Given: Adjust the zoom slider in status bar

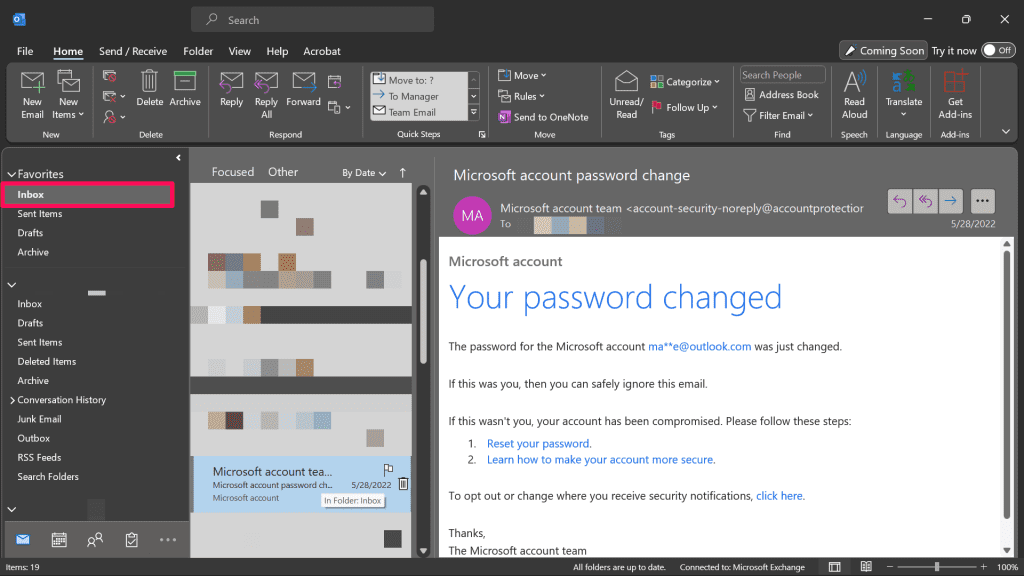Looking at the screenshot, I should click(x=937, y=567).
